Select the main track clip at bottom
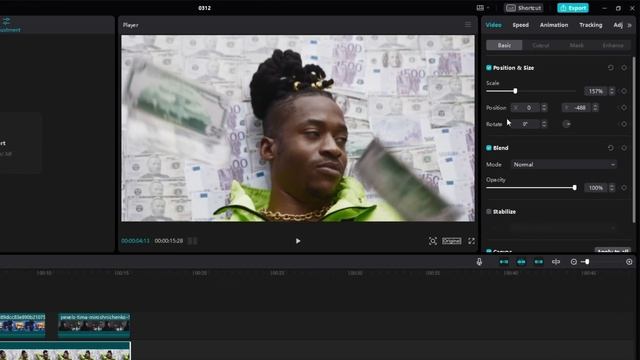 coord(65,351)
